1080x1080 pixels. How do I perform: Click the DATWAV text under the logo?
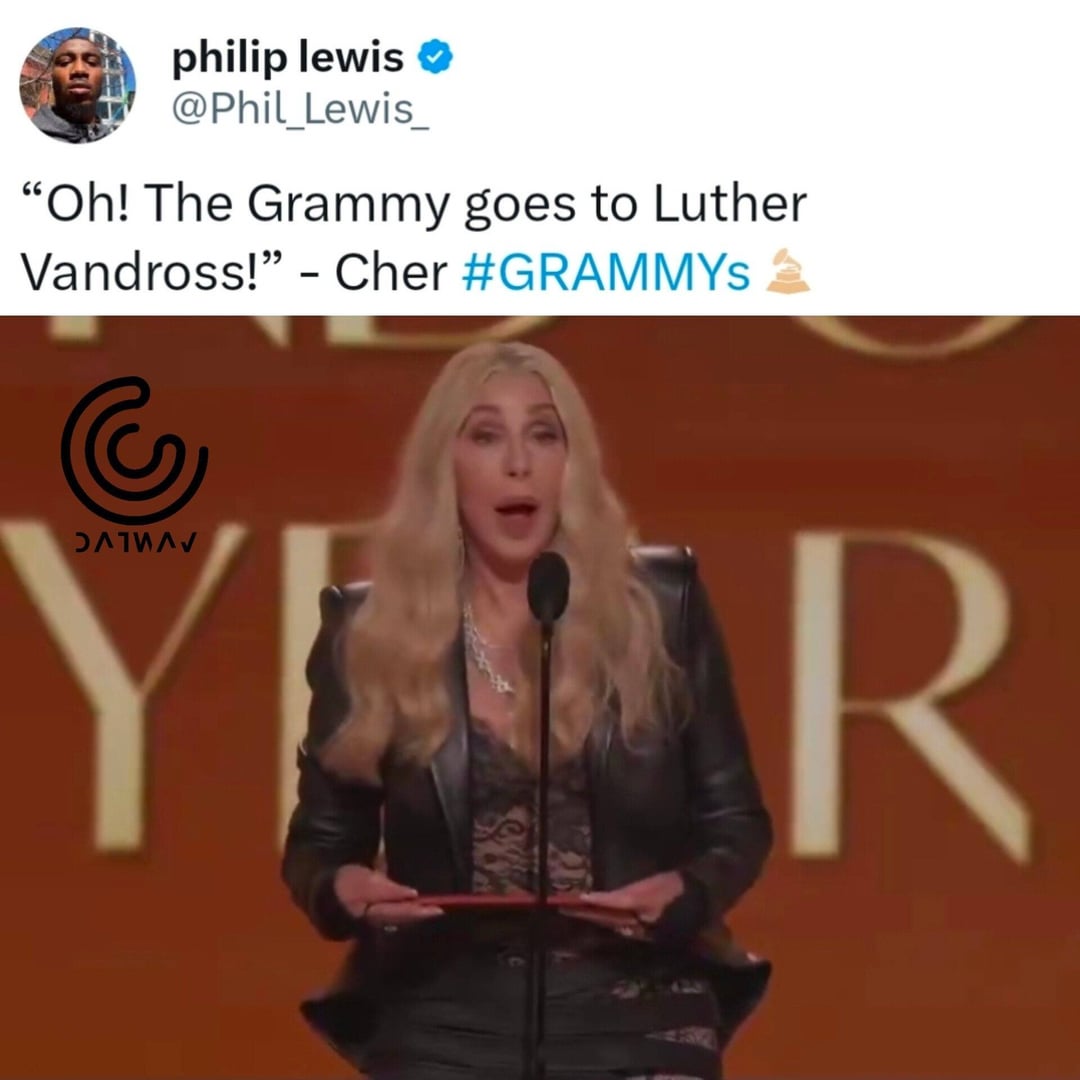tap(135, 542)
